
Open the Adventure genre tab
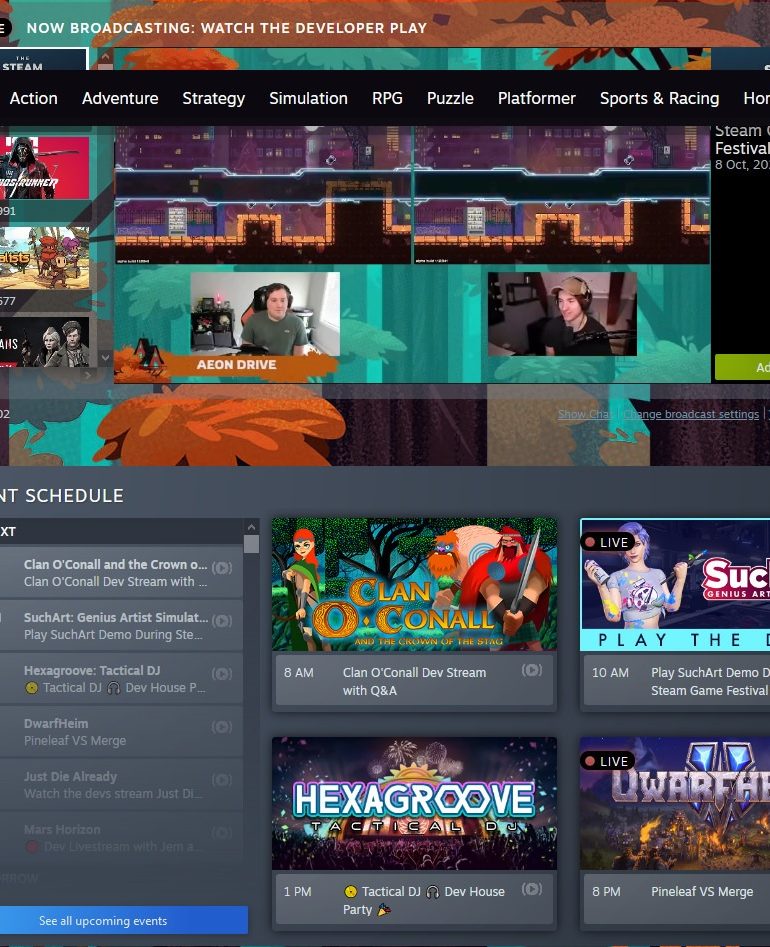[120, 98]
